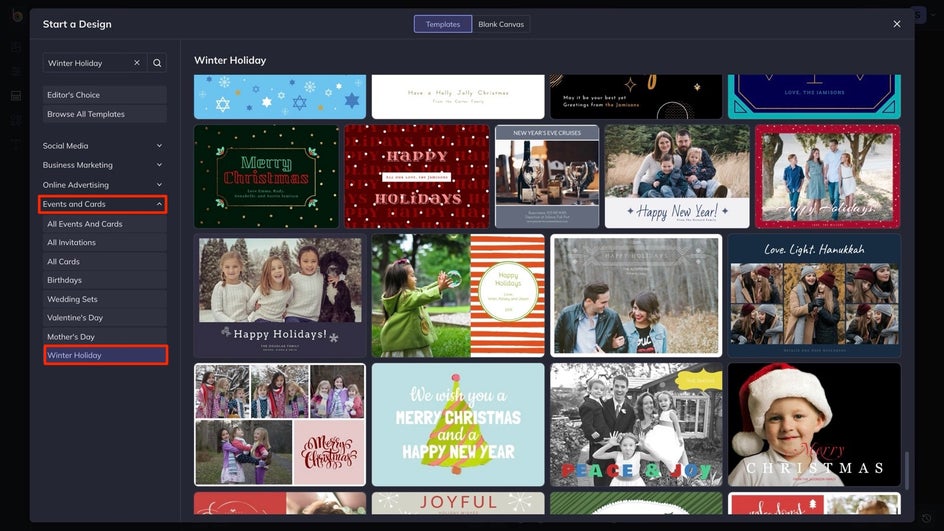This screenshot has height=531, width=944.
Task: Choose the New Year's Eve Cruises template
Action: pyautogui.click(x=547, y=176)
